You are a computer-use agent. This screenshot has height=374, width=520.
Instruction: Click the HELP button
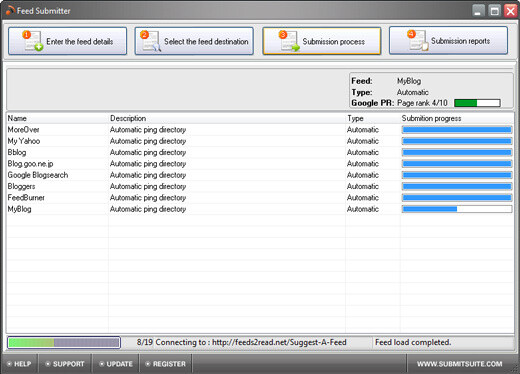point(19,364)
